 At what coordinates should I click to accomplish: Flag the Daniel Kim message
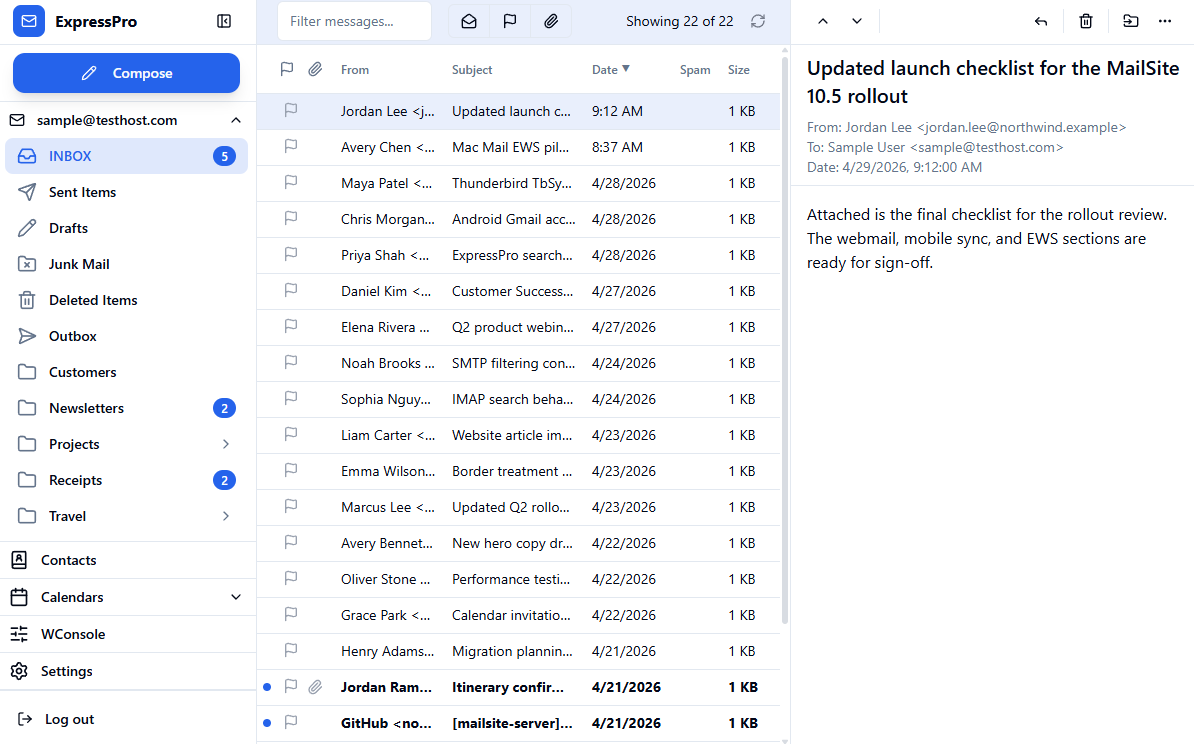[291, 290]
